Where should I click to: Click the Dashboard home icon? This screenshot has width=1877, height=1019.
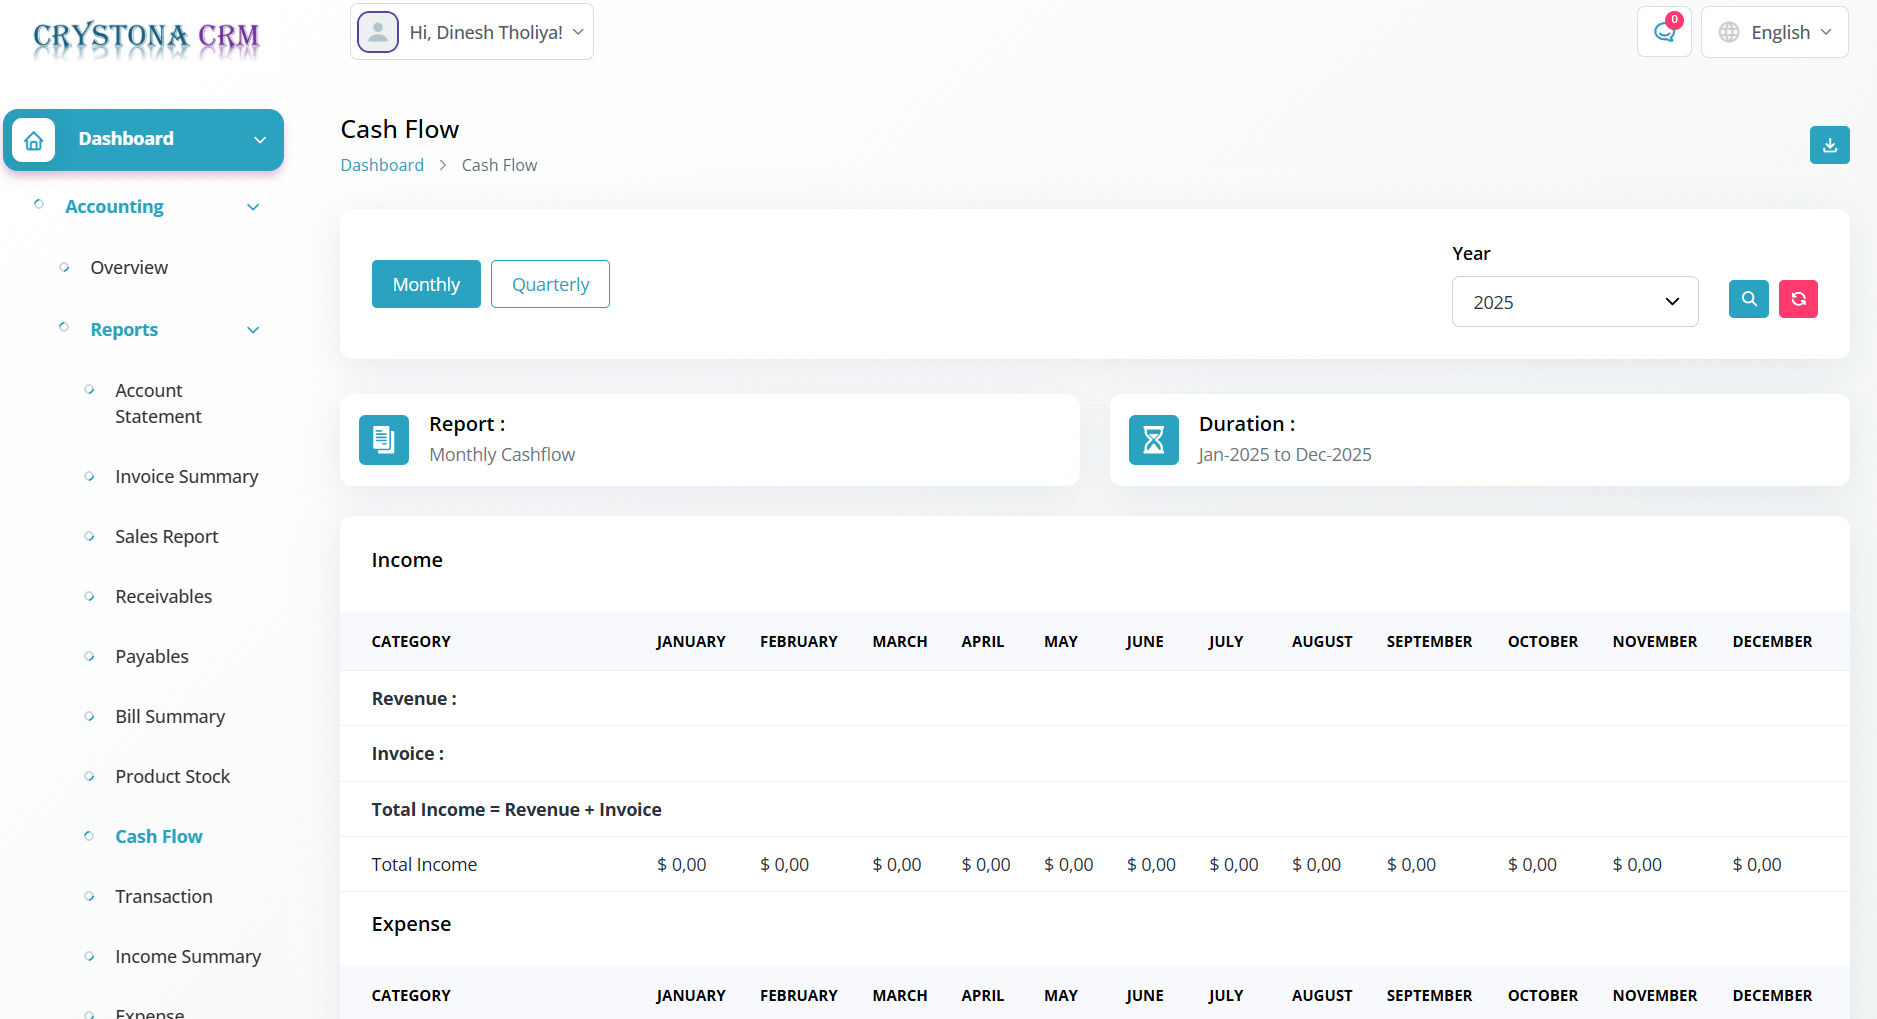tap(34, 140)
